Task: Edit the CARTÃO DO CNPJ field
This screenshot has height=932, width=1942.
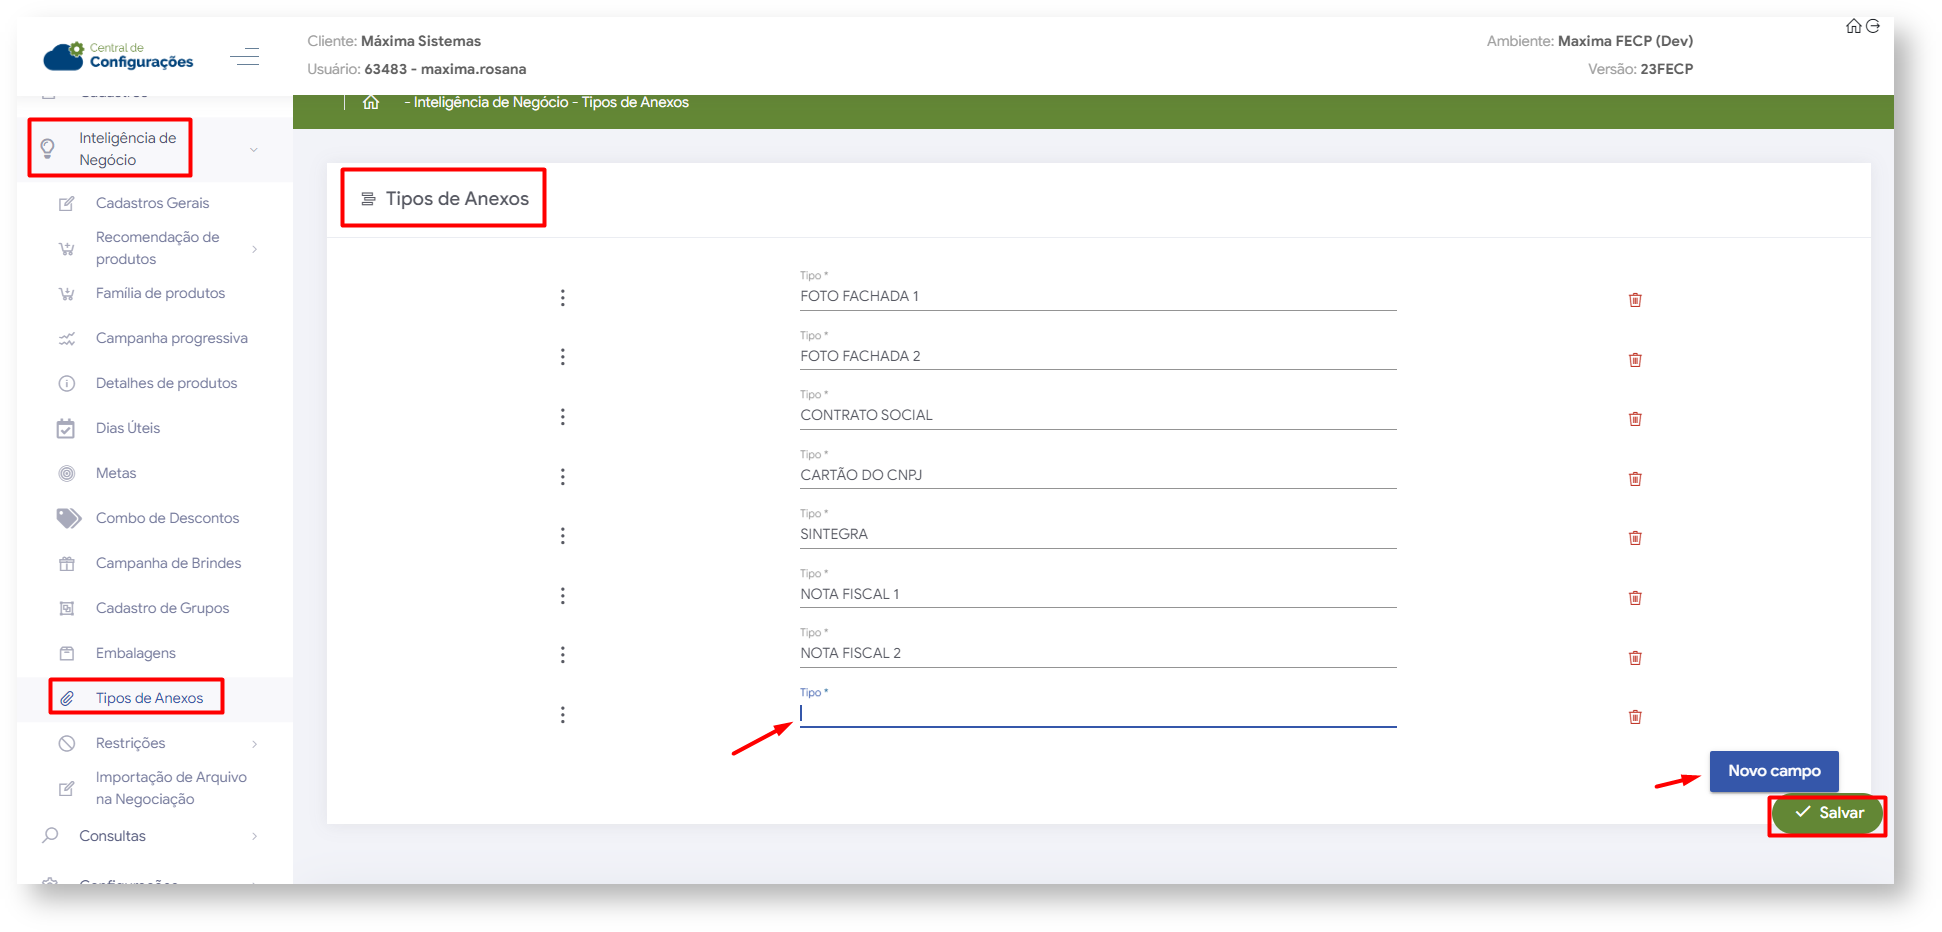Action: [1098, 476]
